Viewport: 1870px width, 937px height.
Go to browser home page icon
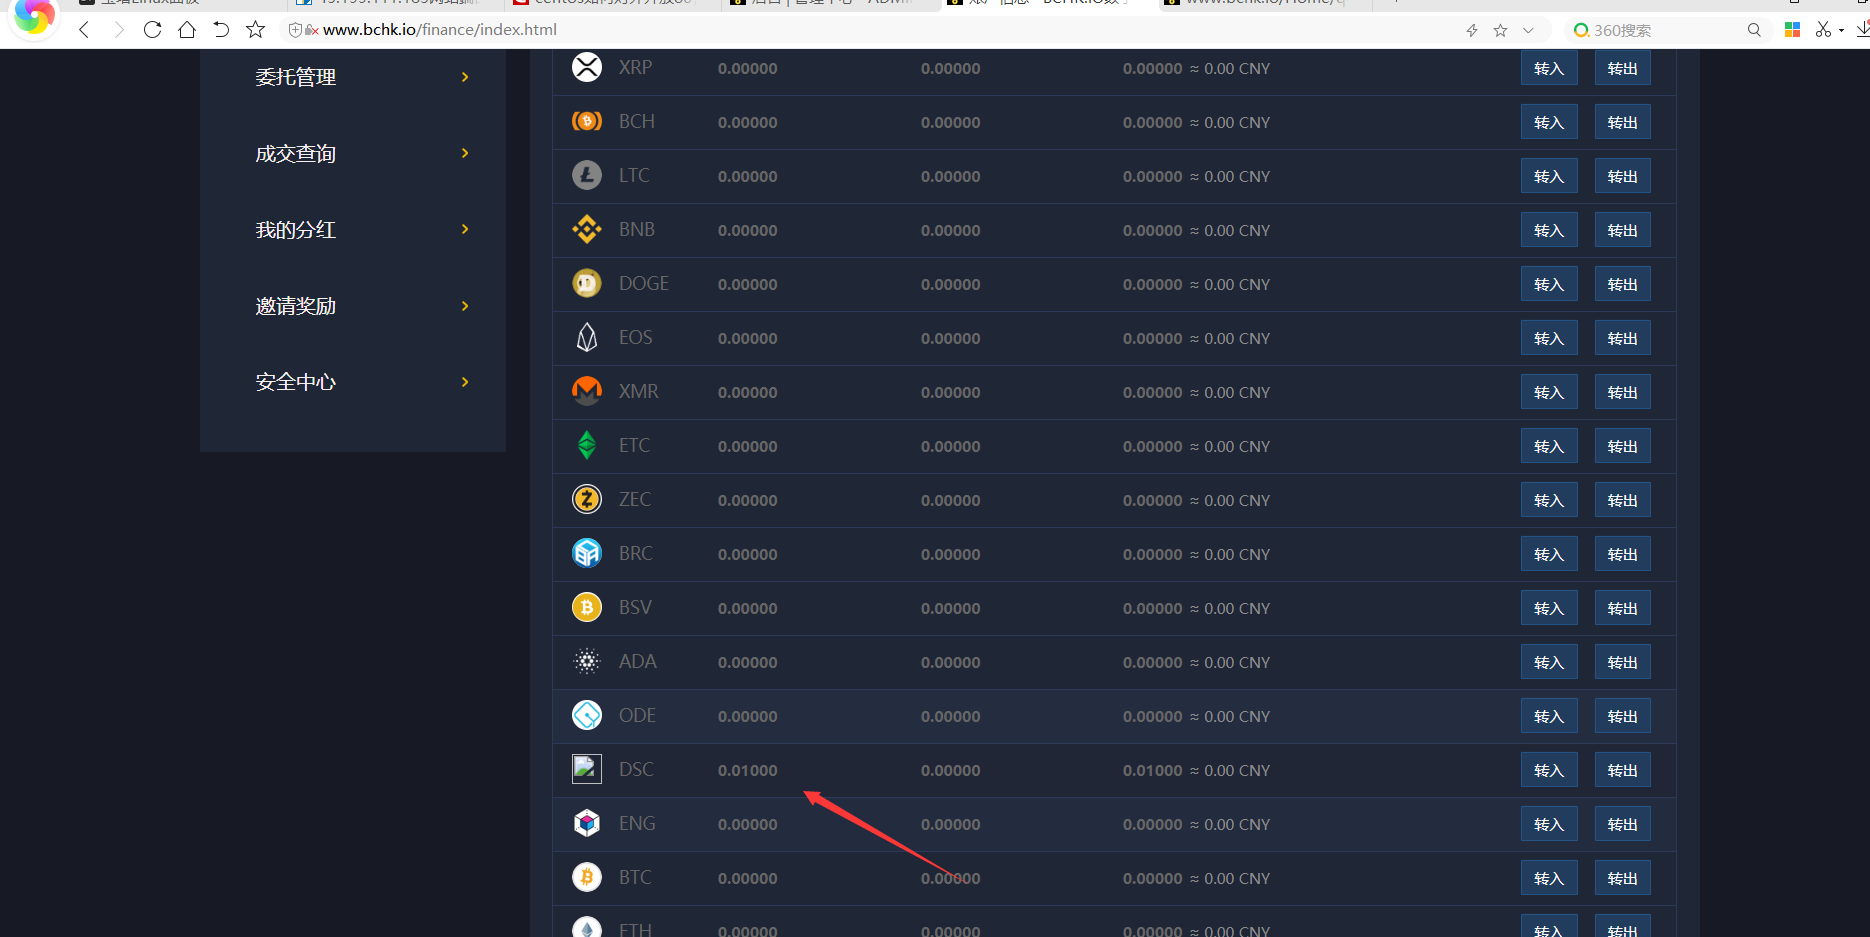click(187, 30)
